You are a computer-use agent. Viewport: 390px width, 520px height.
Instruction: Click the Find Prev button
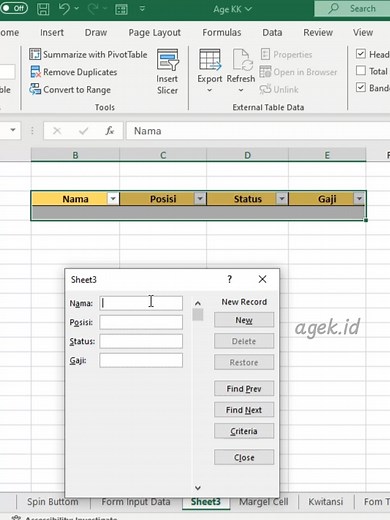[x=244, y=389]
